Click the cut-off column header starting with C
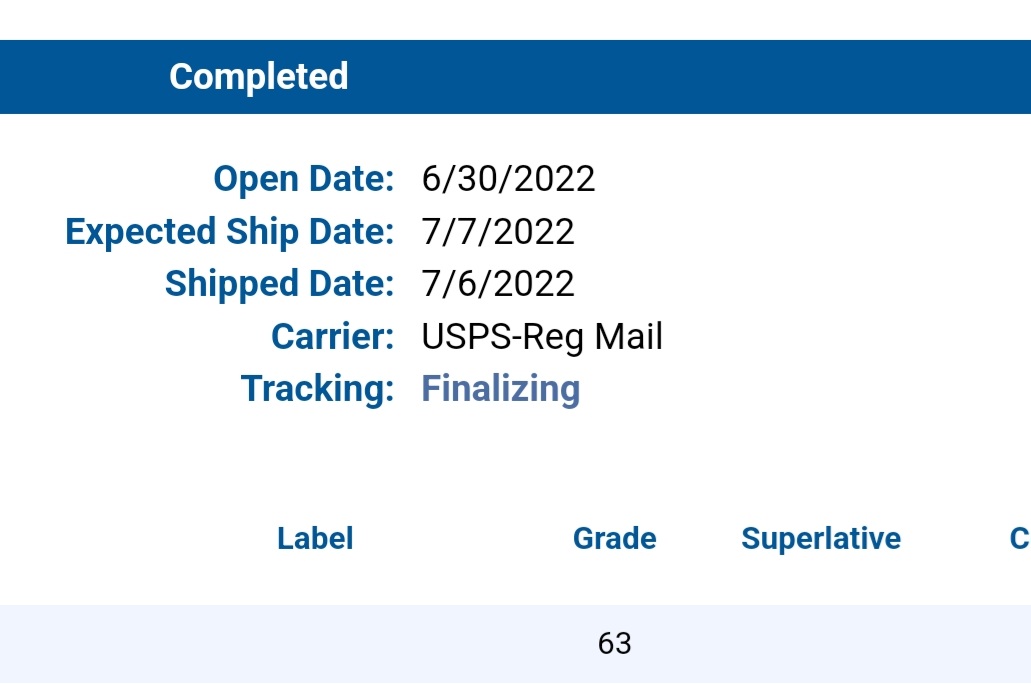This screenshot has width=1031, height=684. pos(1019,539)
